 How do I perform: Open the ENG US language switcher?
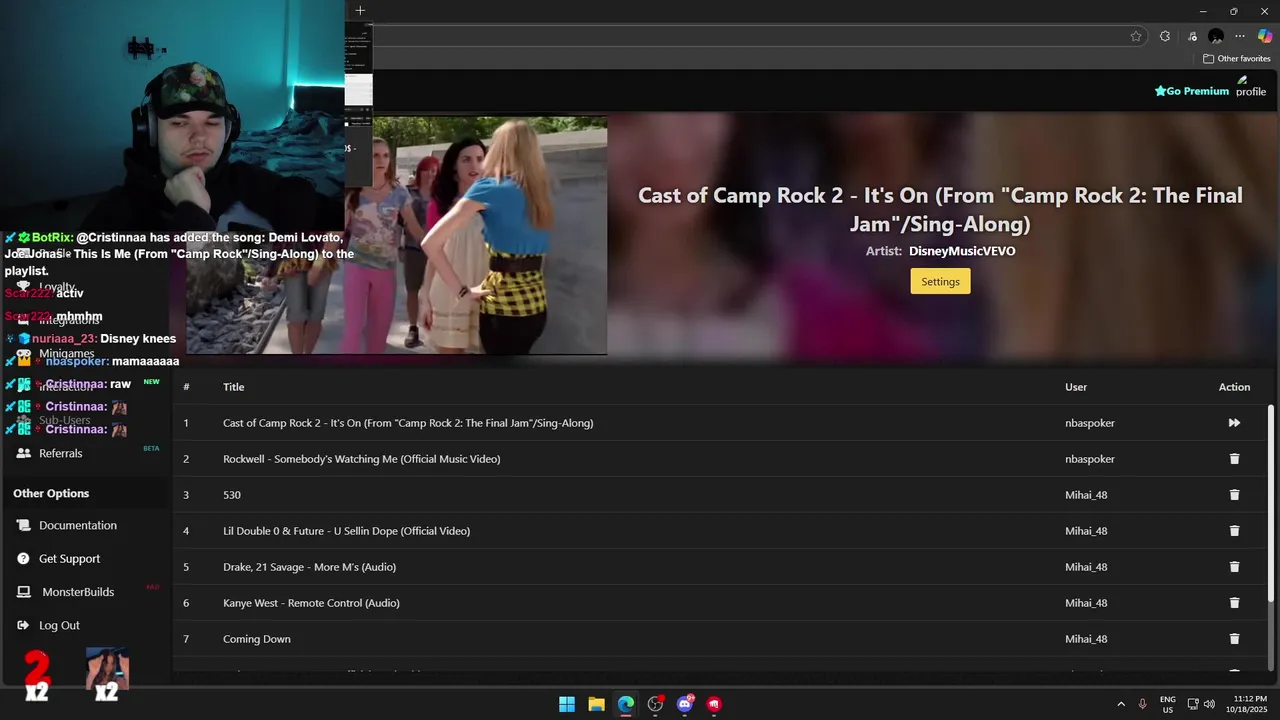coord(1168,704)
